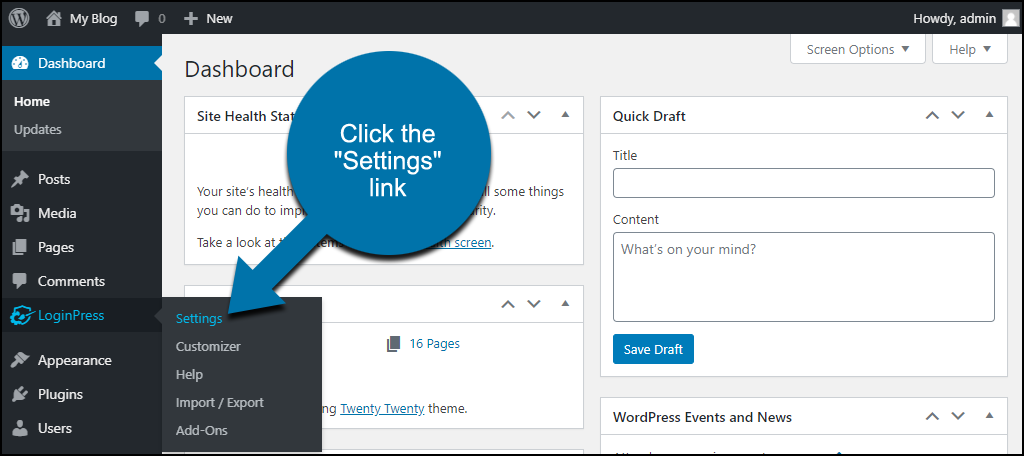1024x456 pixels.
Task: Focus the Quick Draft Title field
Action: click(804, 183)
